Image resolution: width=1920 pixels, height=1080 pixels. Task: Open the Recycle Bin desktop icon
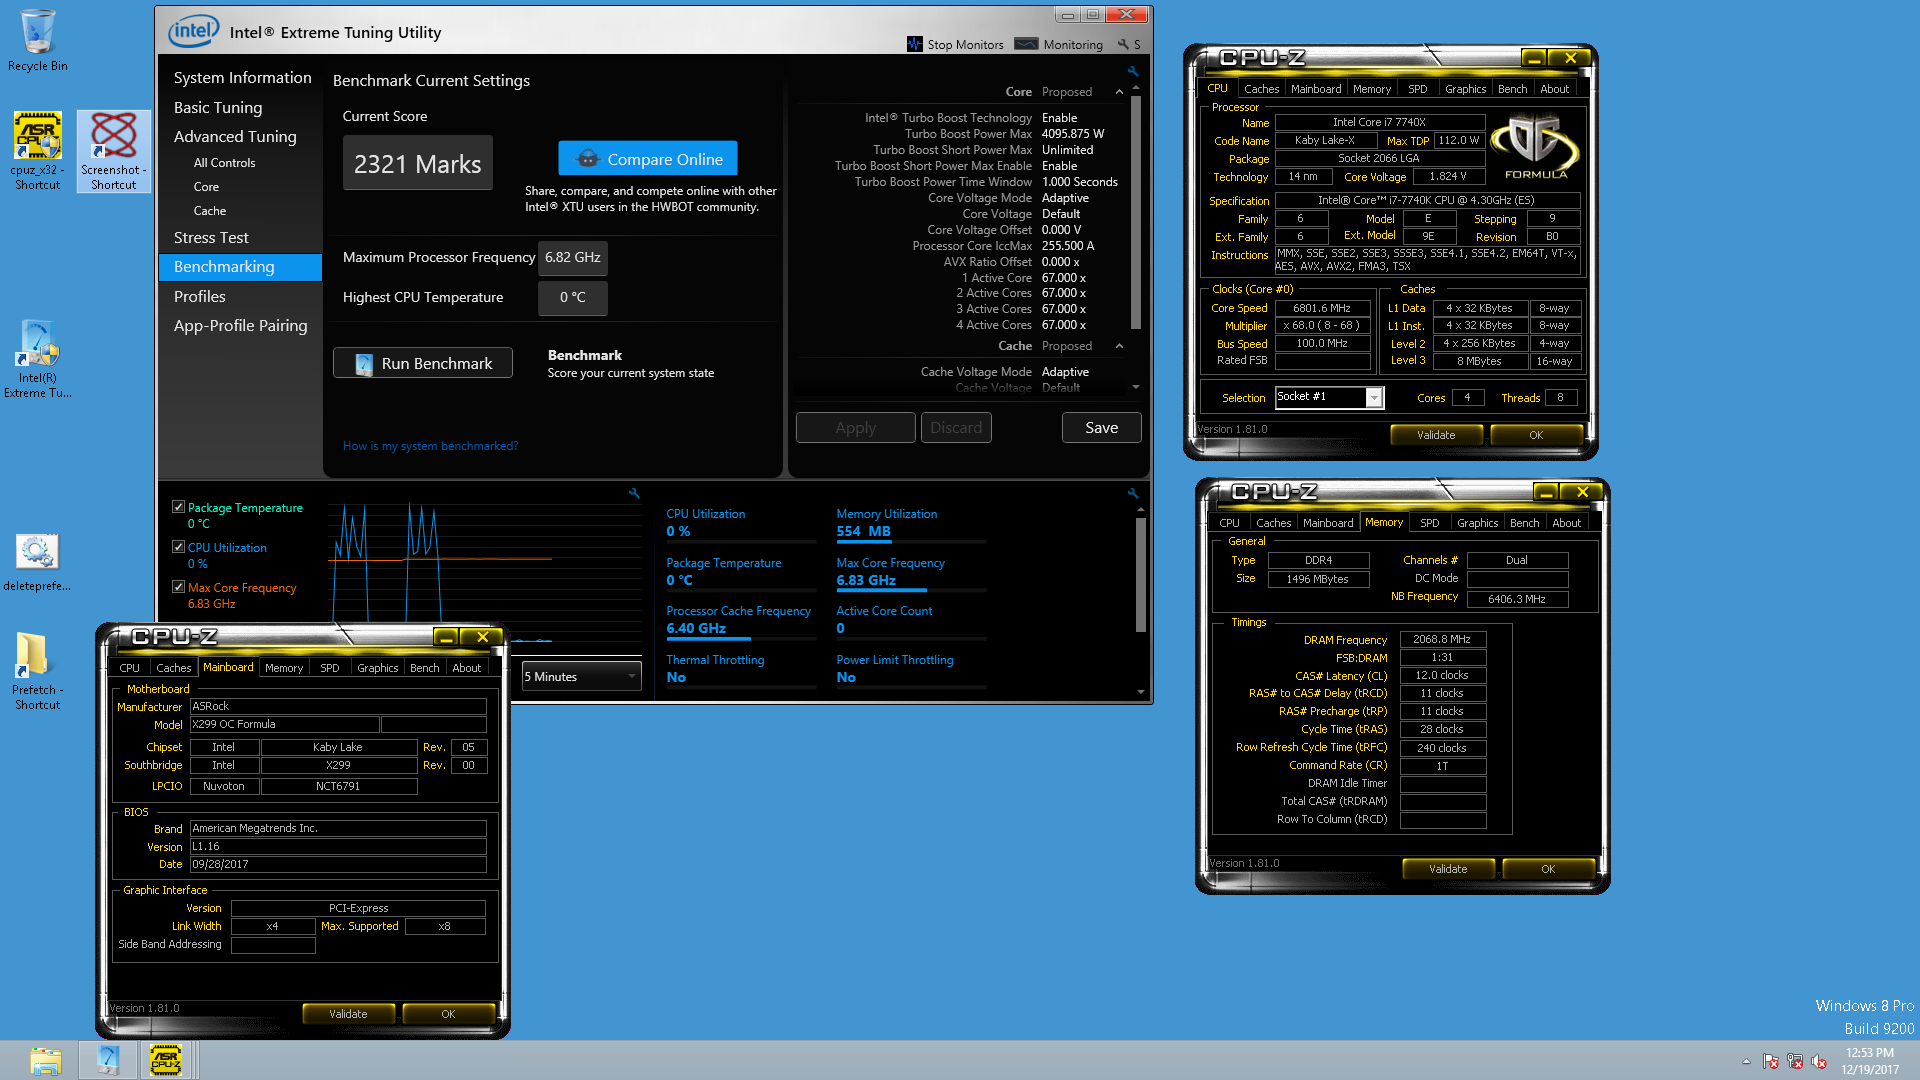point(37,40)
